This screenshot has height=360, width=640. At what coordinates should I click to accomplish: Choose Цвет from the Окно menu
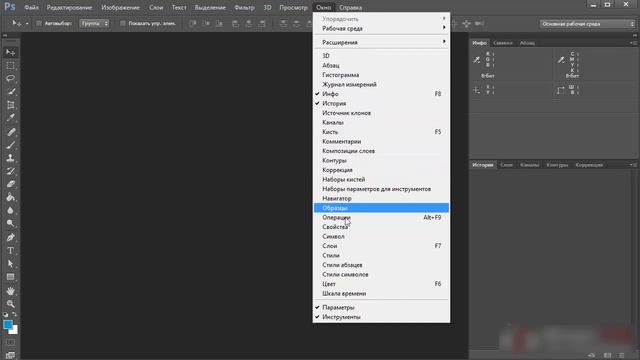pyautogui.click(x=381, y=284)
